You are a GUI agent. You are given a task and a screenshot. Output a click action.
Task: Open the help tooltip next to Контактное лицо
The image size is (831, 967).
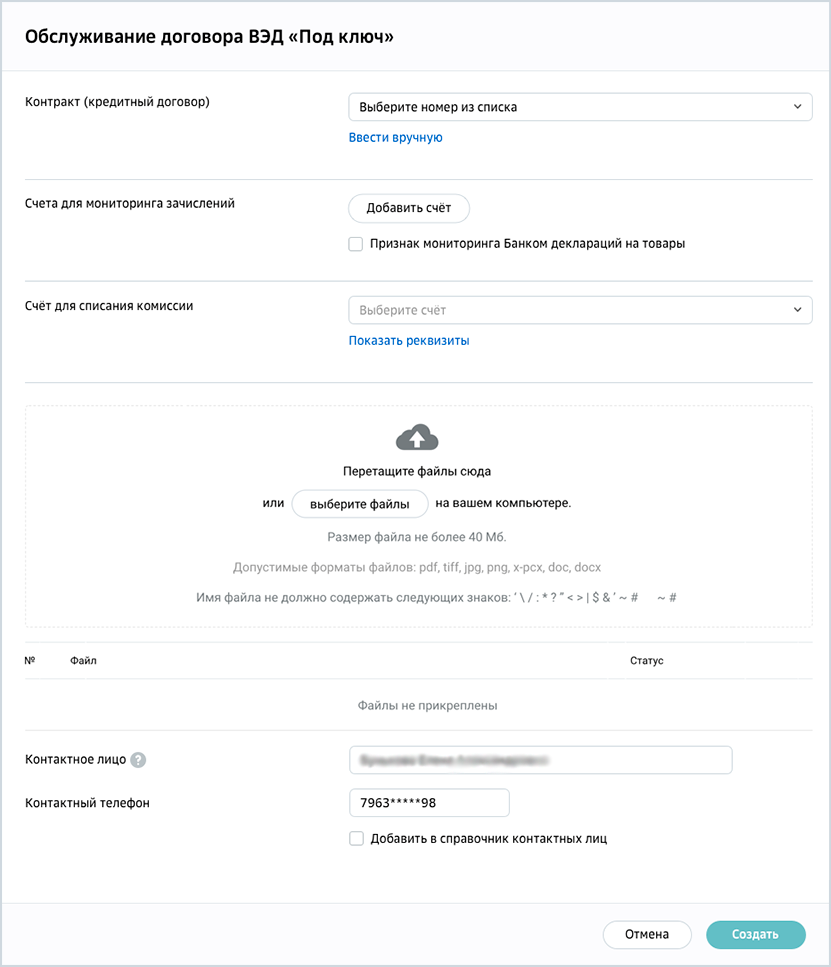click(138, 760)
